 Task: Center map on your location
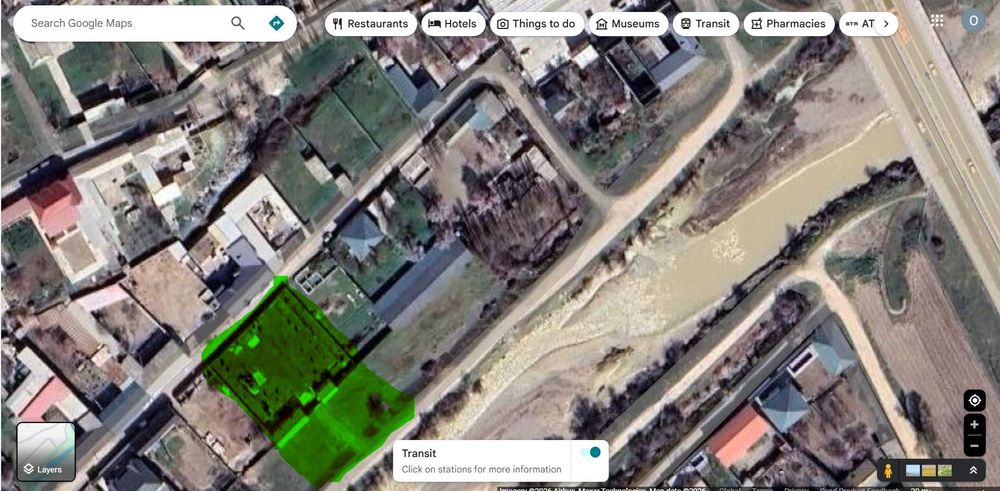(x=974, y=400)
